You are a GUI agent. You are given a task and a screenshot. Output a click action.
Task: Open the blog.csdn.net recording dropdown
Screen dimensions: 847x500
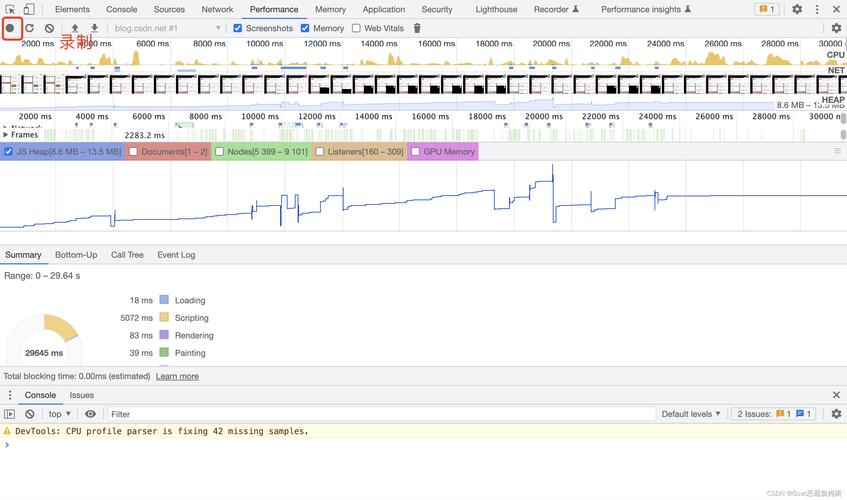point(166,28)
